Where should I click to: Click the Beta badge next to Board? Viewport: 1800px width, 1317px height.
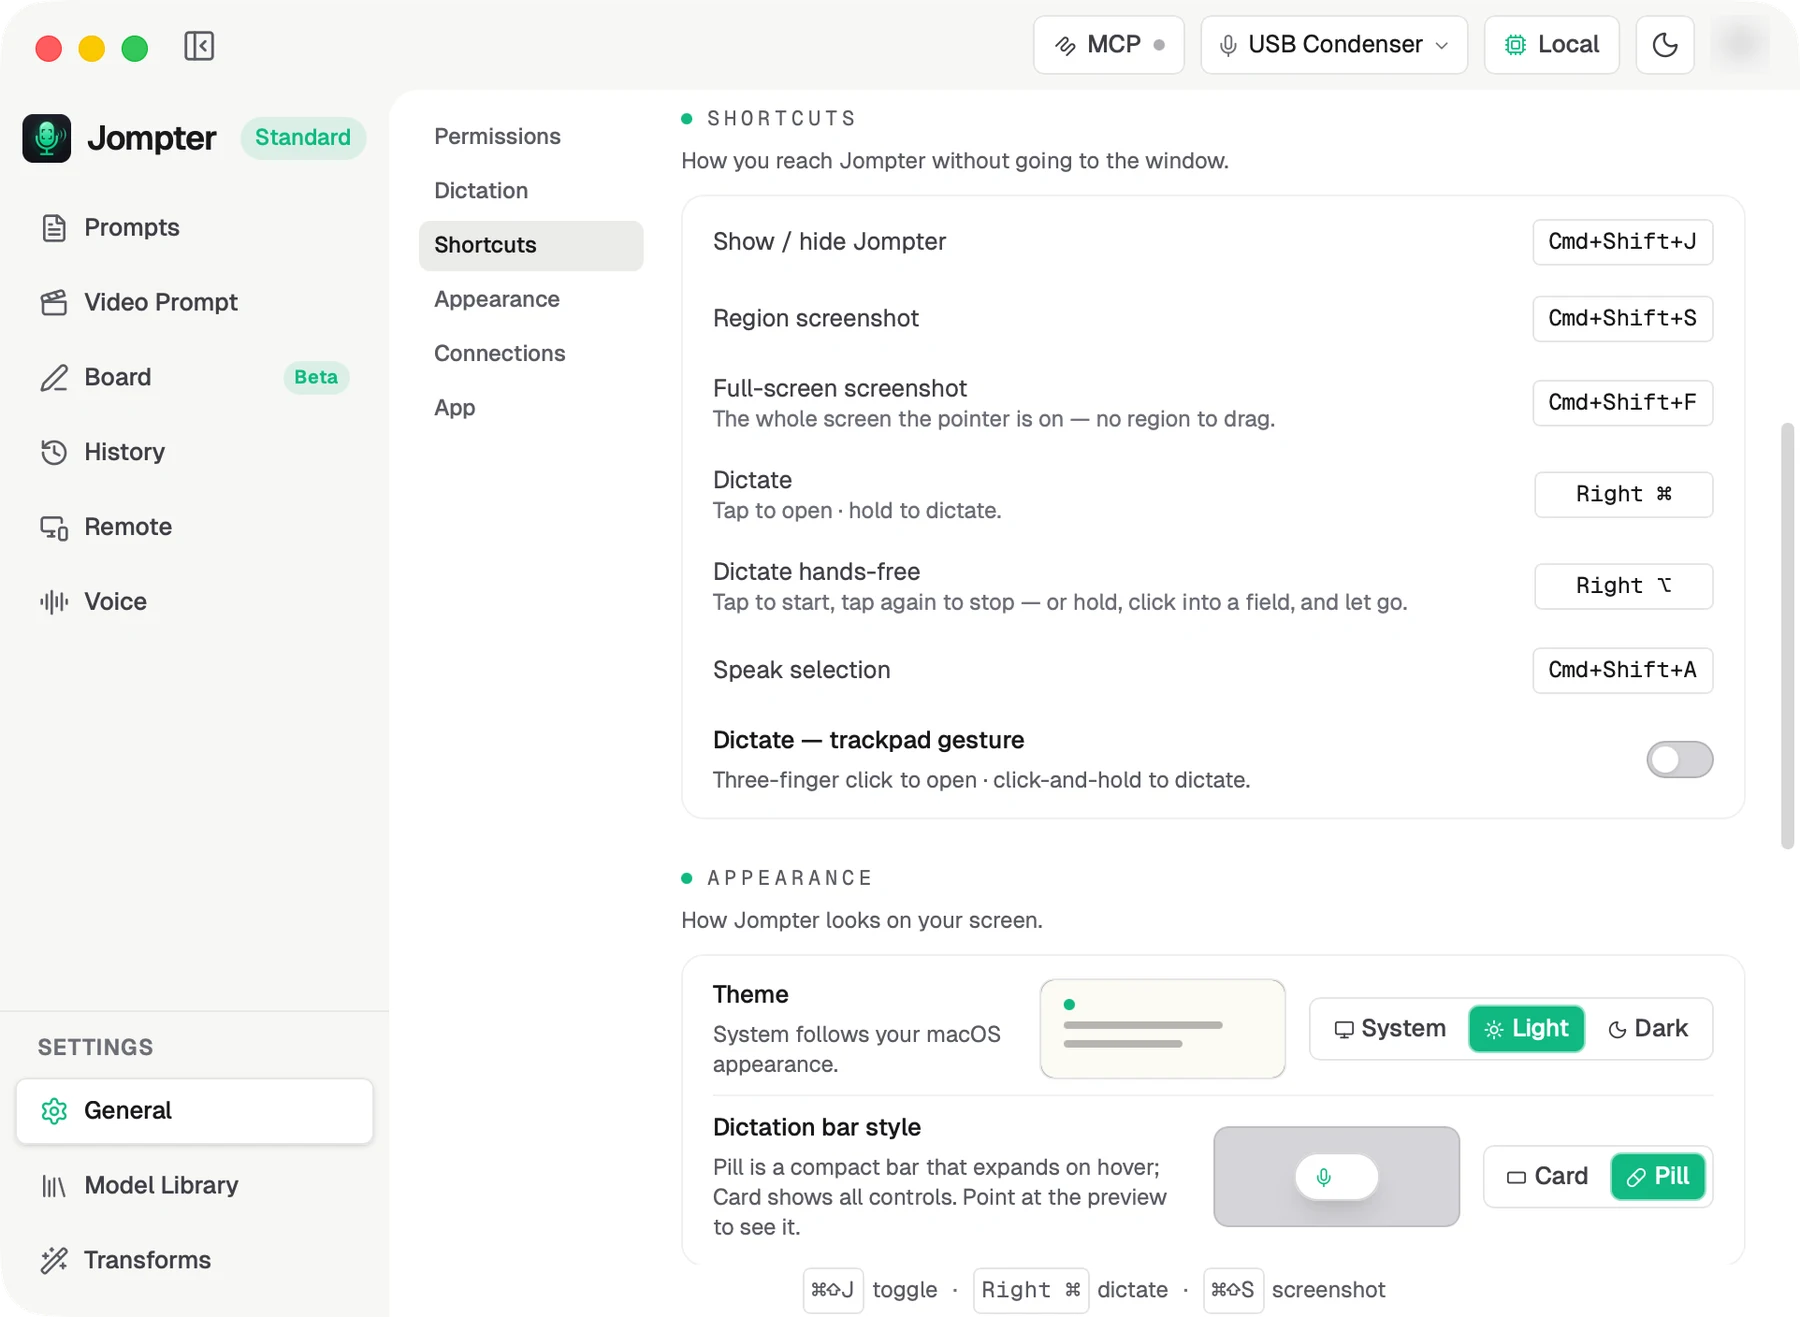(316, 377)
